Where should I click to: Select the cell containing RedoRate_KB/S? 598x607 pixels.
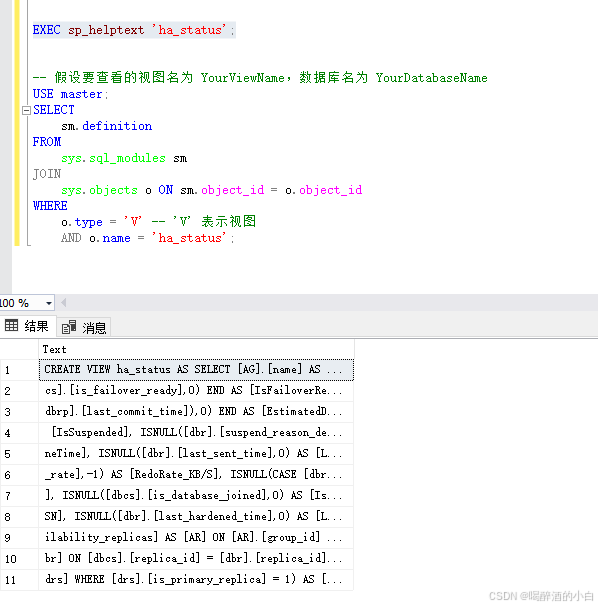(196, 475)
